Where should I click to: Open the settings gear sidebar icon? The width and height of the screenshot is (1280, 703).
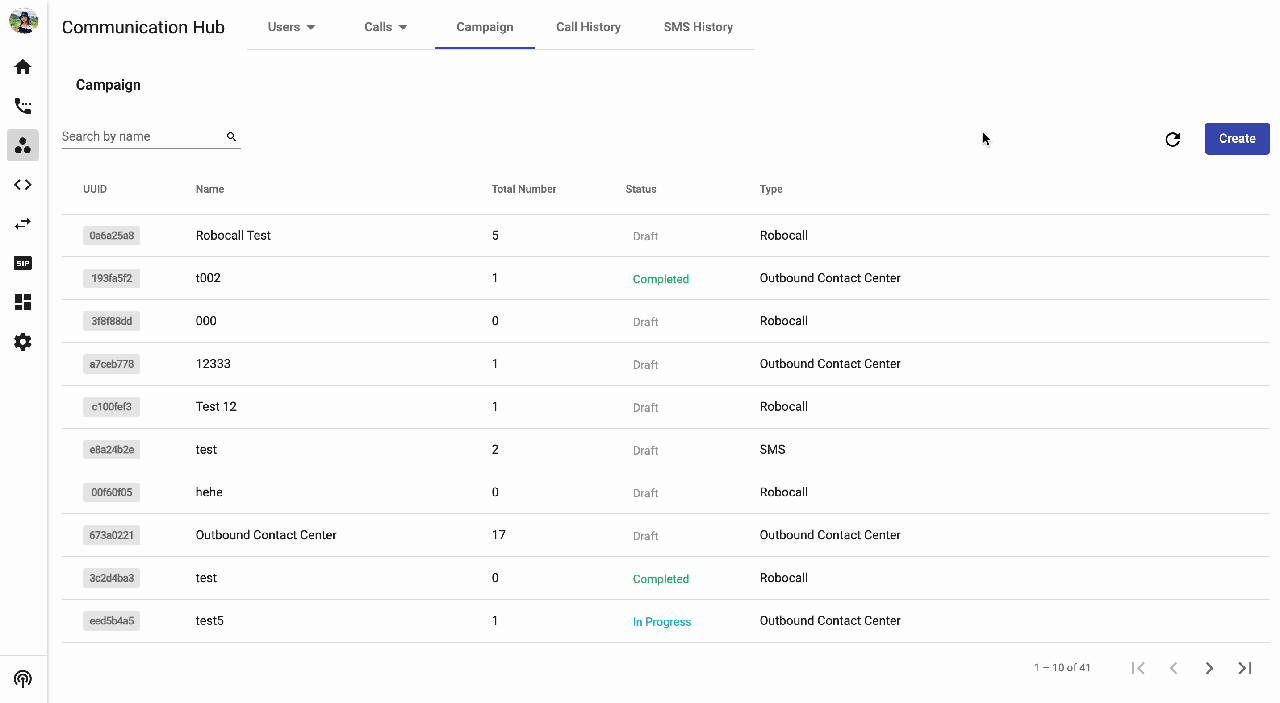point(23,342)
